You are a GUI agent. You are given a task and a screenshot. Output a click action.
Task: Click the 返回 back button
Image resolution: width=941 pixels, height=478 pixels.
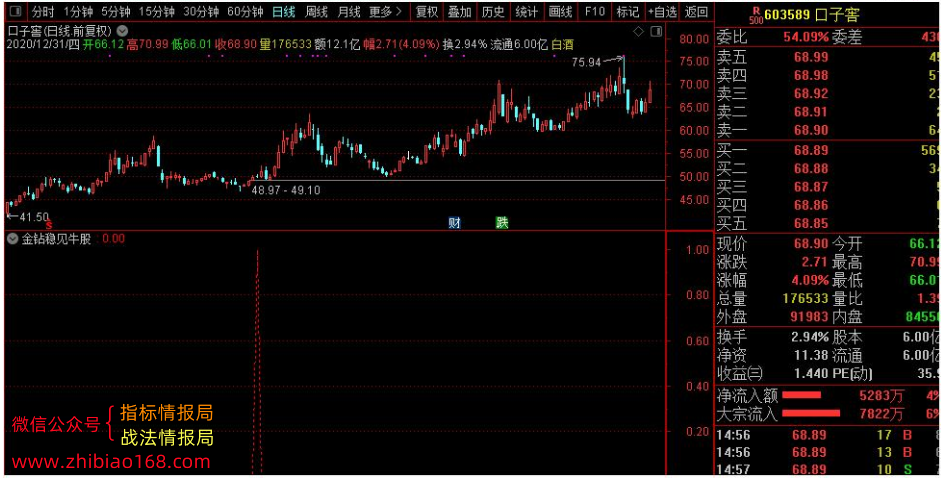tap(696, 11)
